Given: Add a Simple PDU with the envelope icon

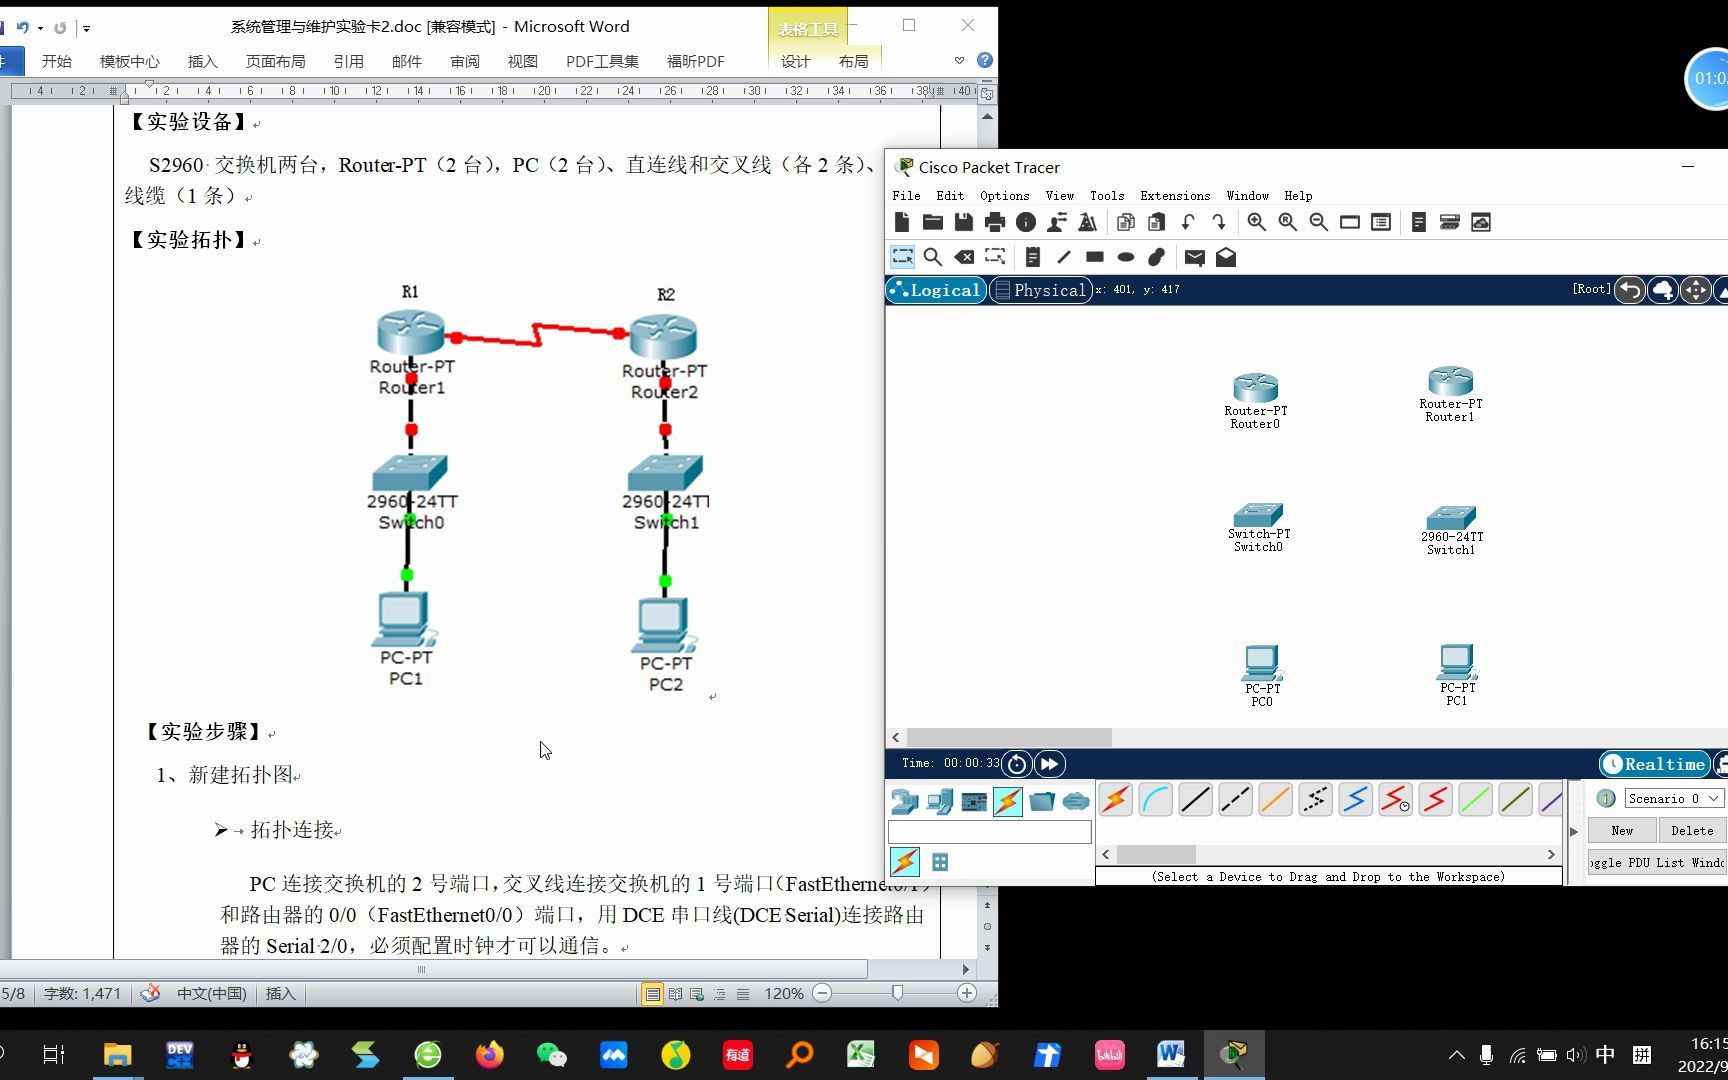Looking at the screenshot, I should click(1195, 257).
